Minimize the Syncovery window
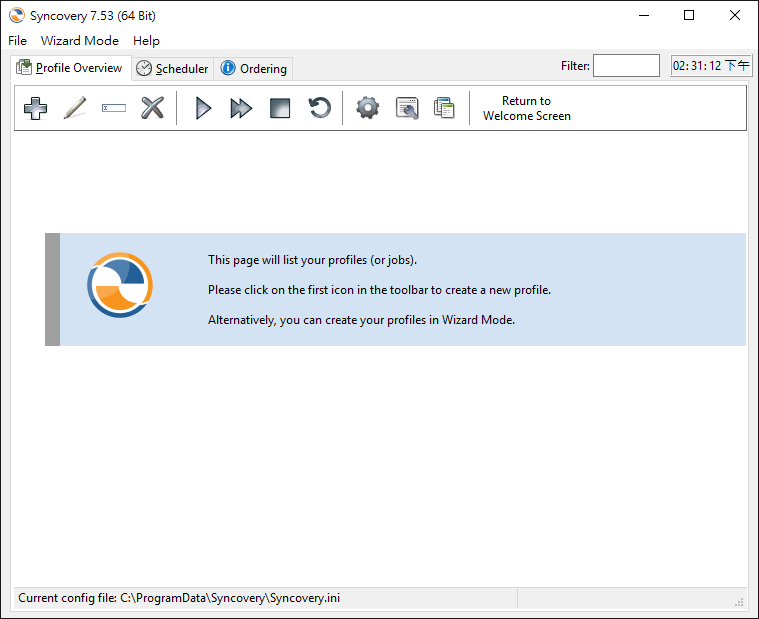 [x=644, y=15]
